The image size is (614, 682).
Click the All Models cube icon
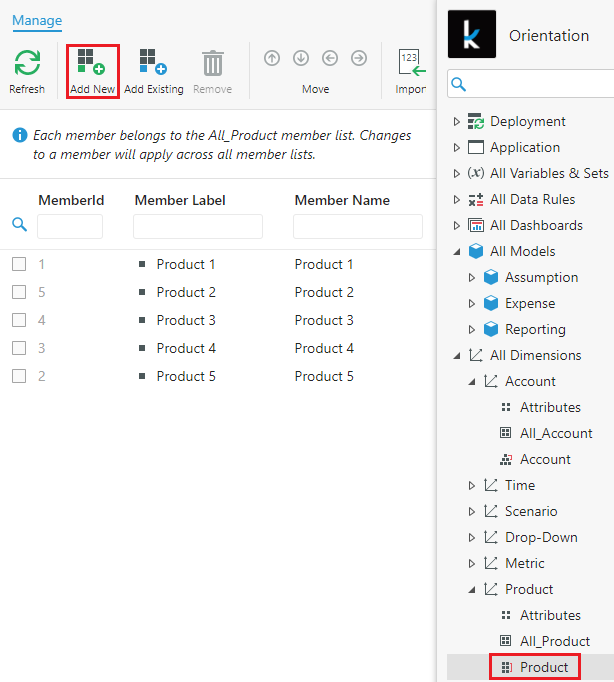tap(476, 251)
